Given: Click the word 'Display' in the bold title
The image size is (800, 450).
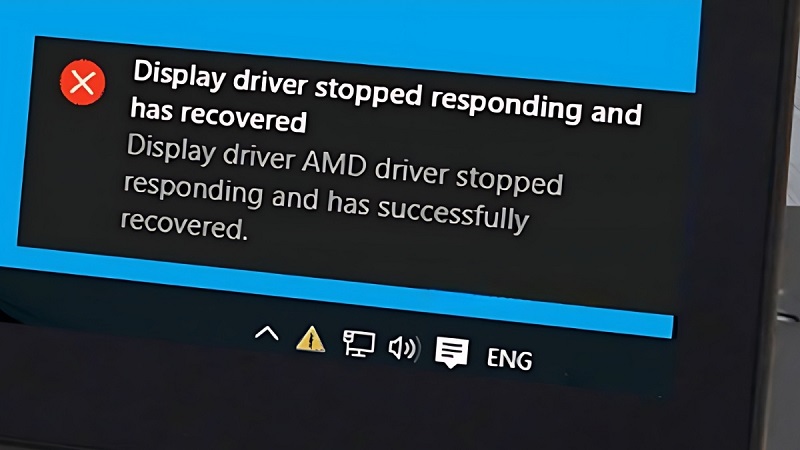Looking at the screenshot, I should click(x=180, y=74).
